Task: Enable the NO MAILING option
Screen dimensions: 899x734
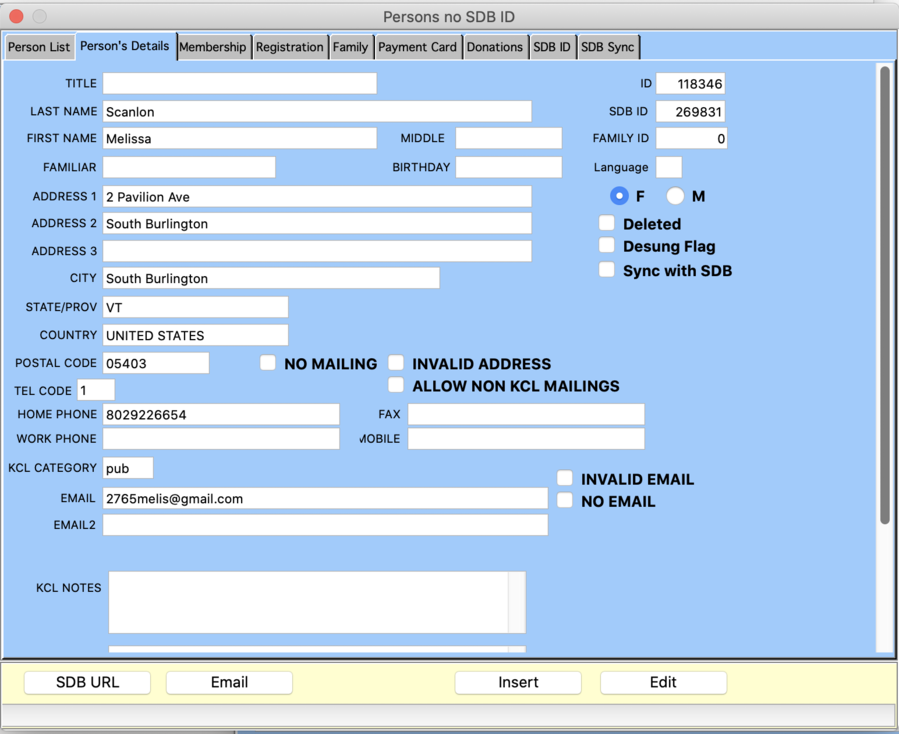Action: [x=268, y=363]
